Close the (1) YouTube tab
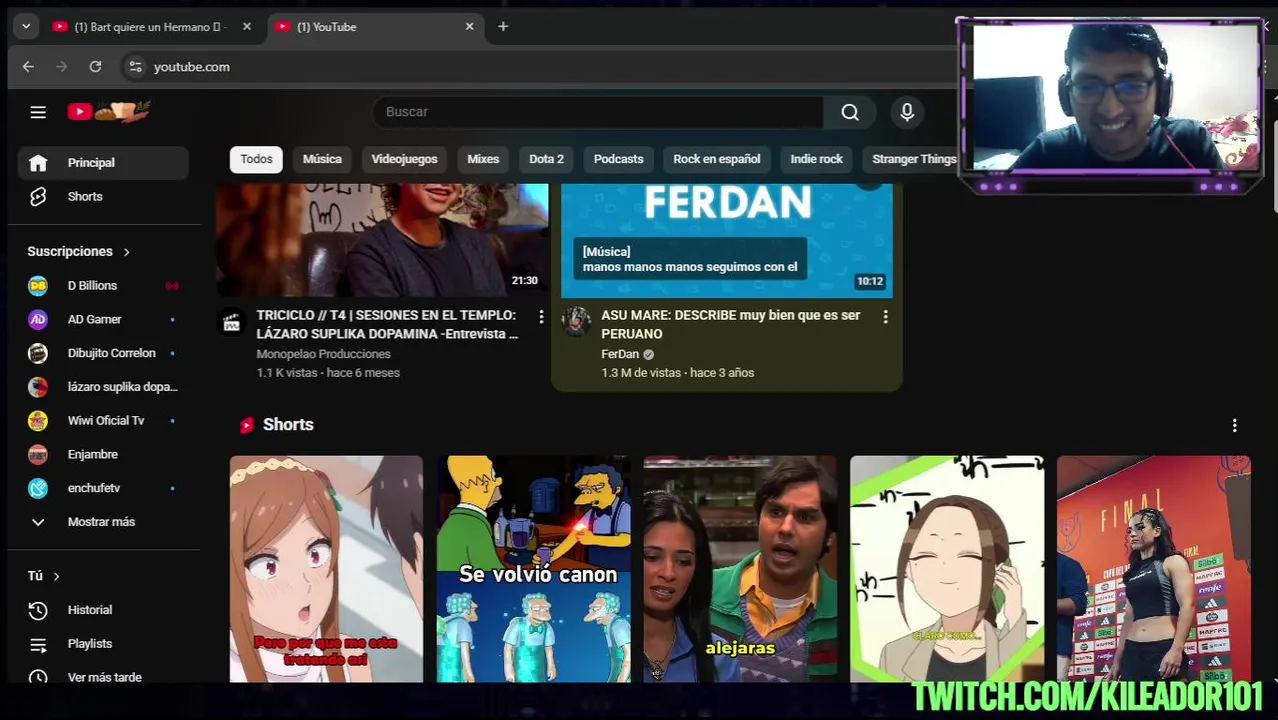The height and width of the screenshot is (720, 1278). (469, 27)
